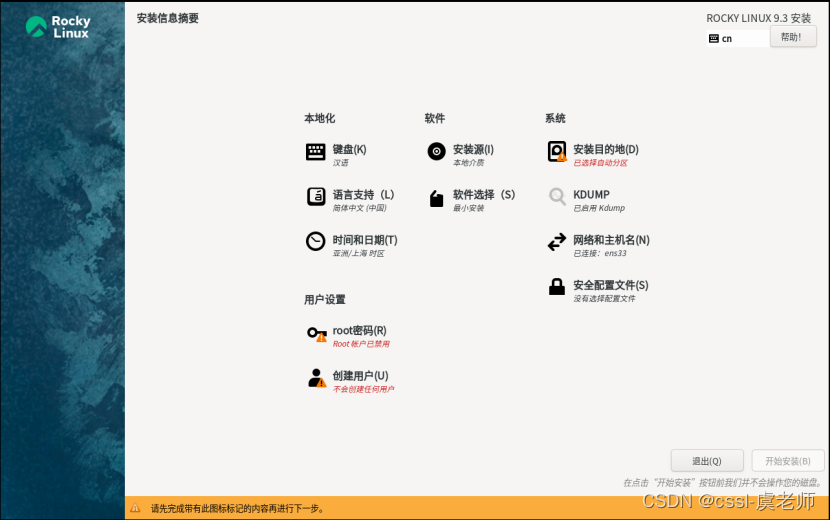Open 安全配置文件(S) label

point(611,285)
